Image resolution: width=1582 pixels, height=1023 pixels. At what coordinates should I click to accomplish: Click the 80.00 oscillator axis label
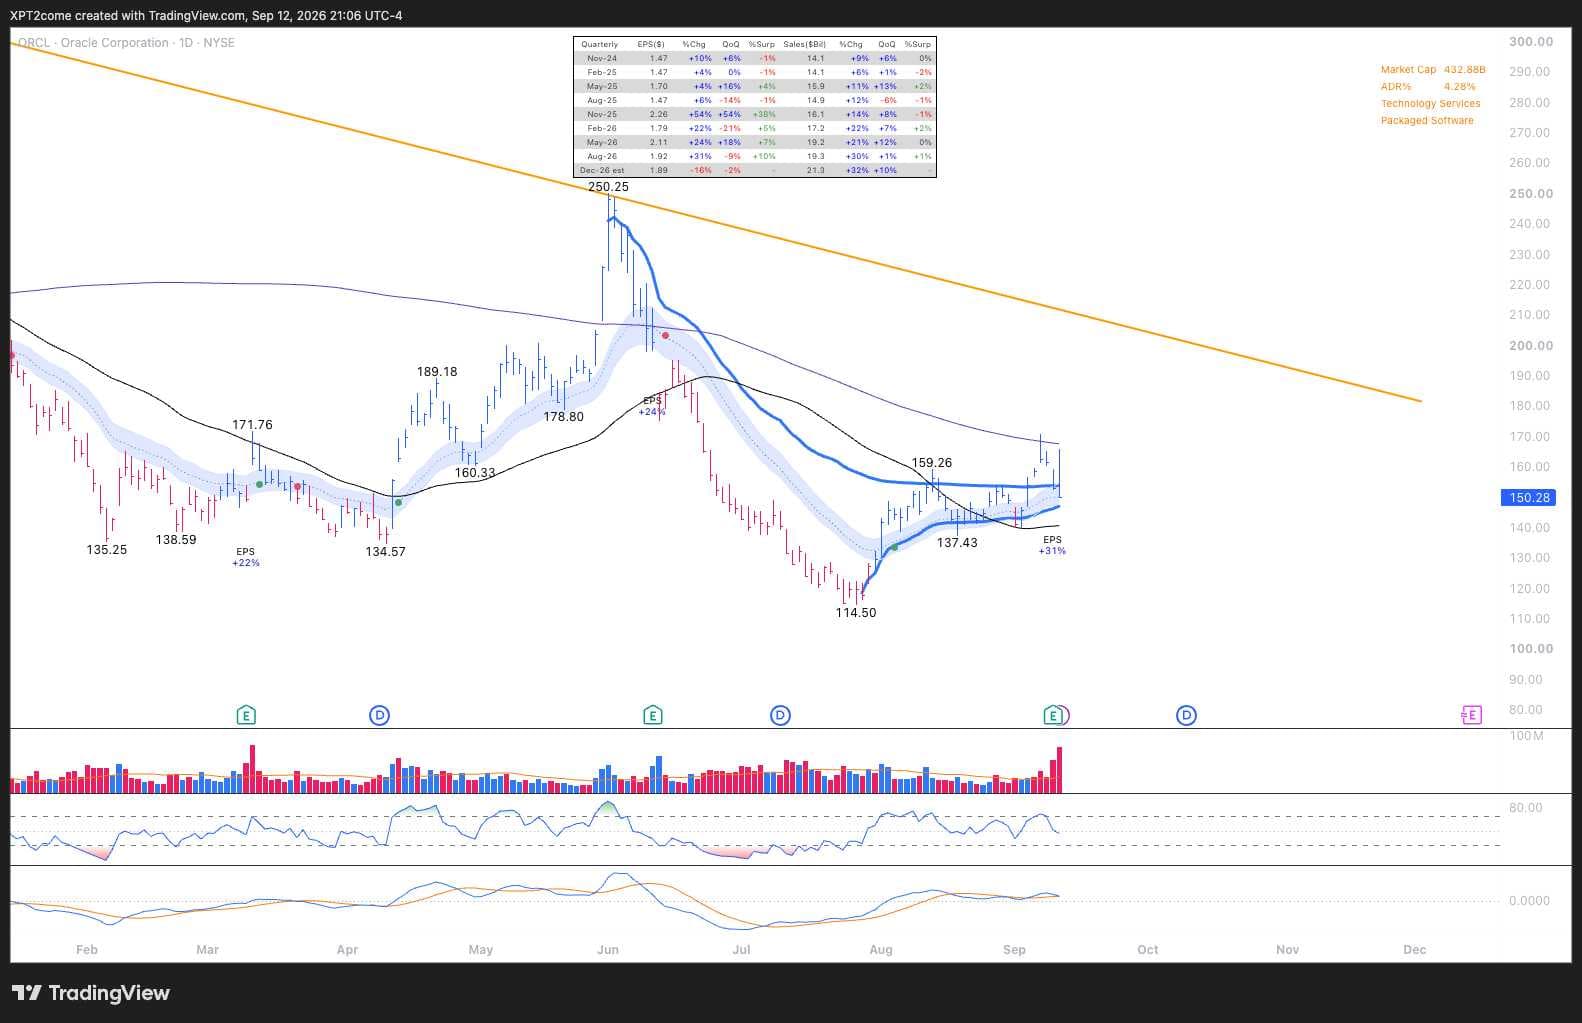click(1525, 808)
